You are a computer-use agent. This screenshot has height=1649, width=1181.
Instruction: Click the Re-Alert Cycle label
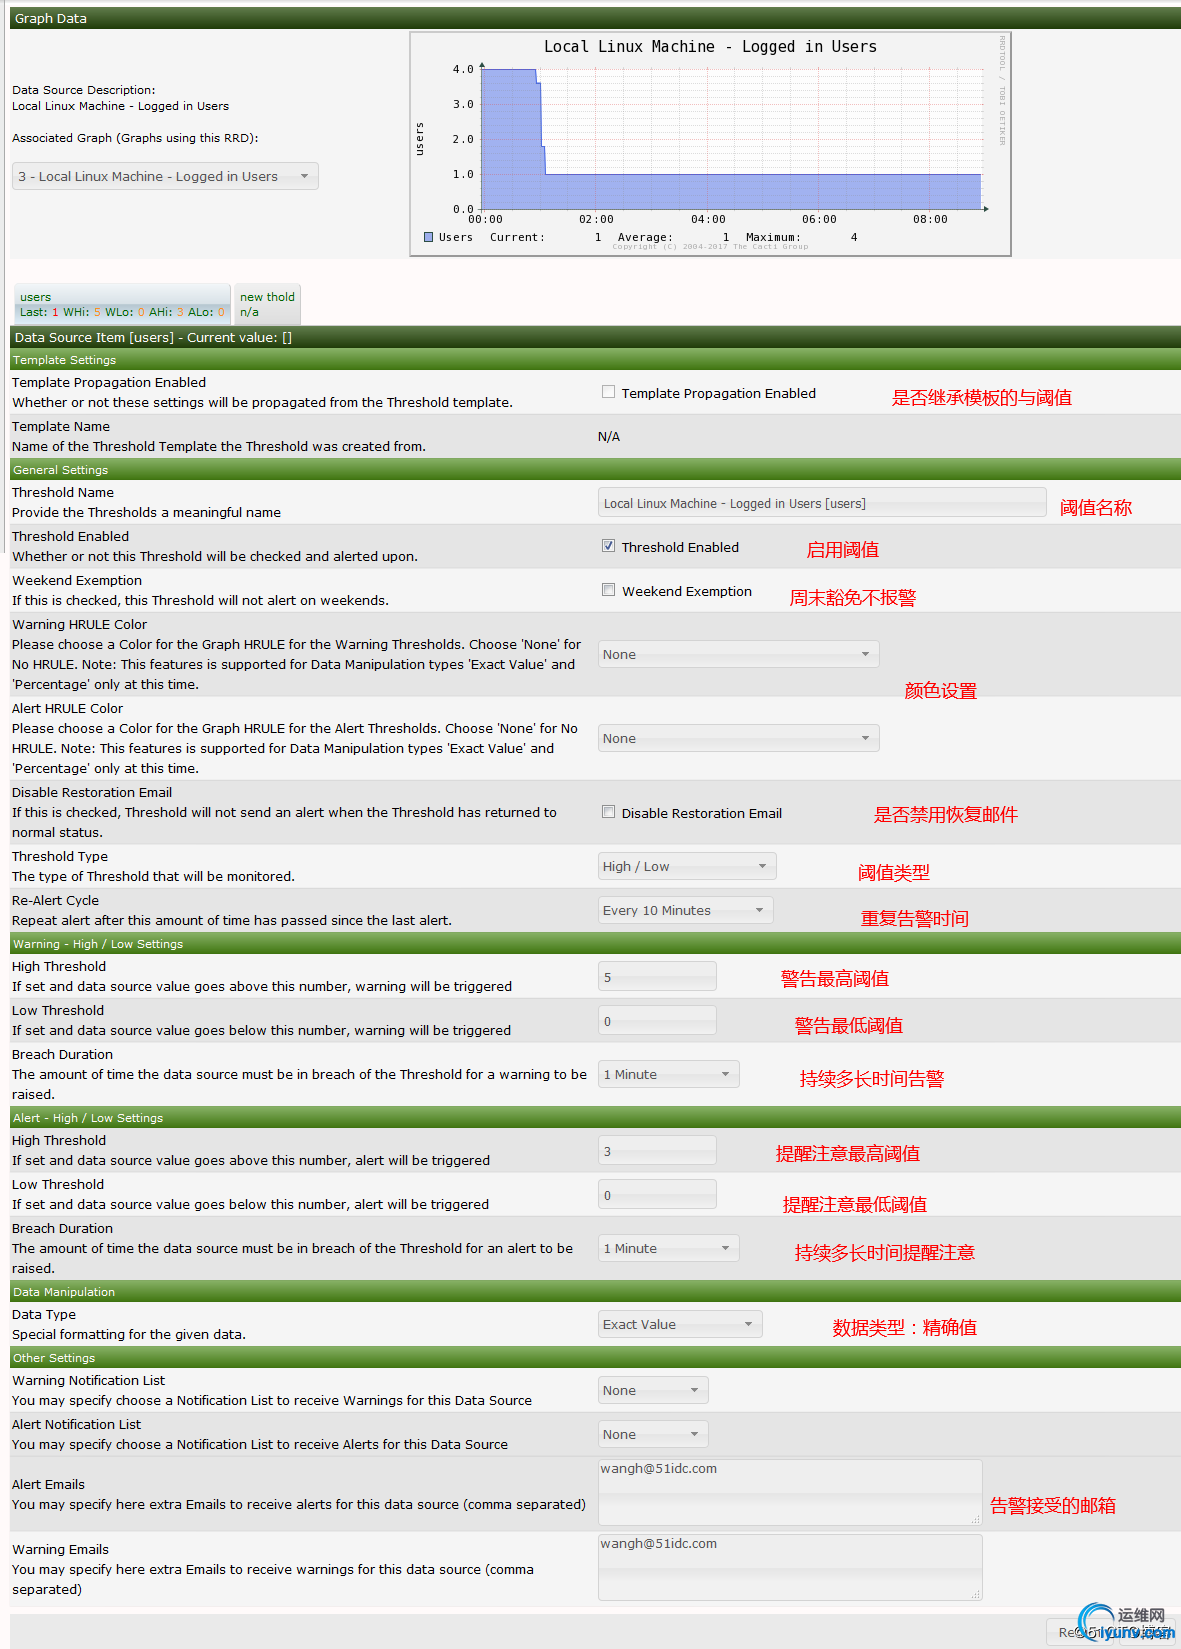(56, 900)
